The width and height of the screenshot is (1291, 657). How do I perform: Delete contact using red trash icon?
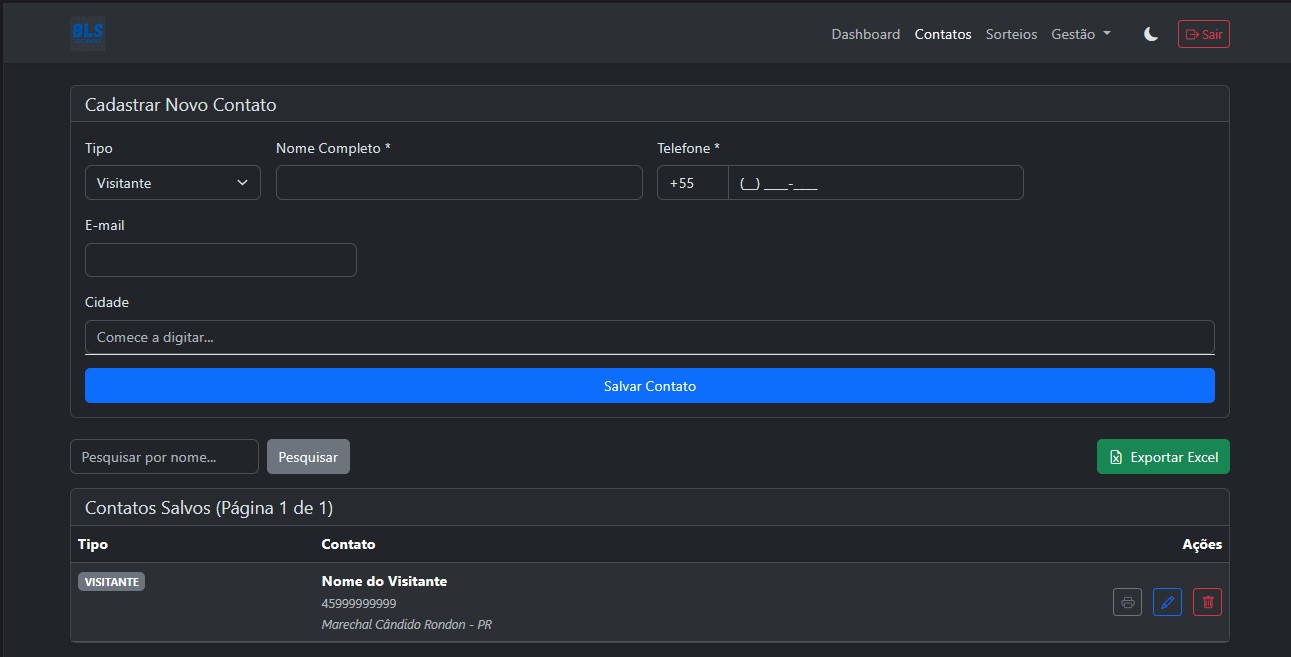tap(1207, 602)
